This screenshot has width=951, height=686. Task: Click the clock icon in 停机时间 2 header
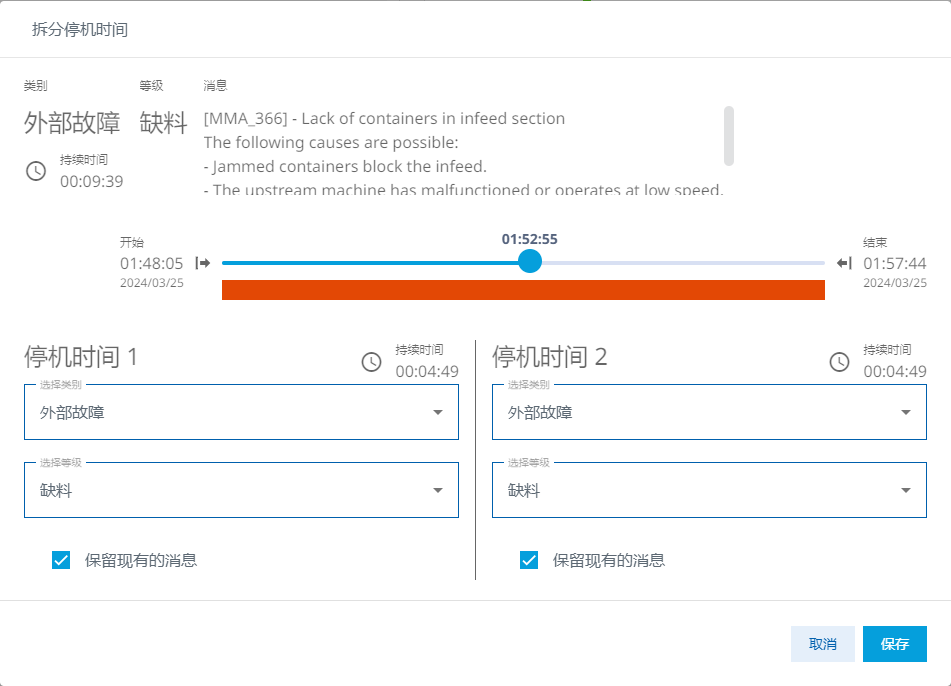point(838,361)
